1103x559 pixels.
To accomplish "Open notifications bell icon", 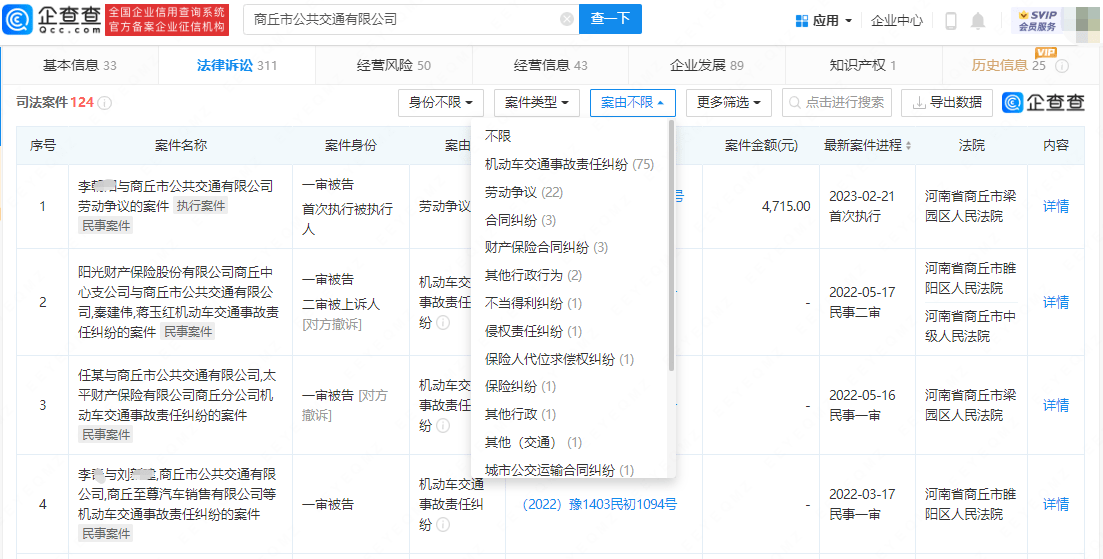I will (x=978, y=20).
